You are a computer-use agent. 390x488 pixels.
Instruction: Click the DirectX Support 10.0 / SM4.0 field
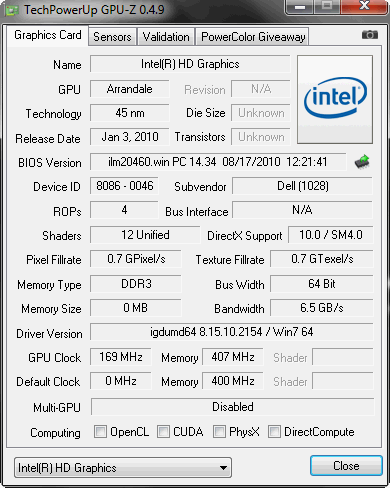[x=331, y=235]
